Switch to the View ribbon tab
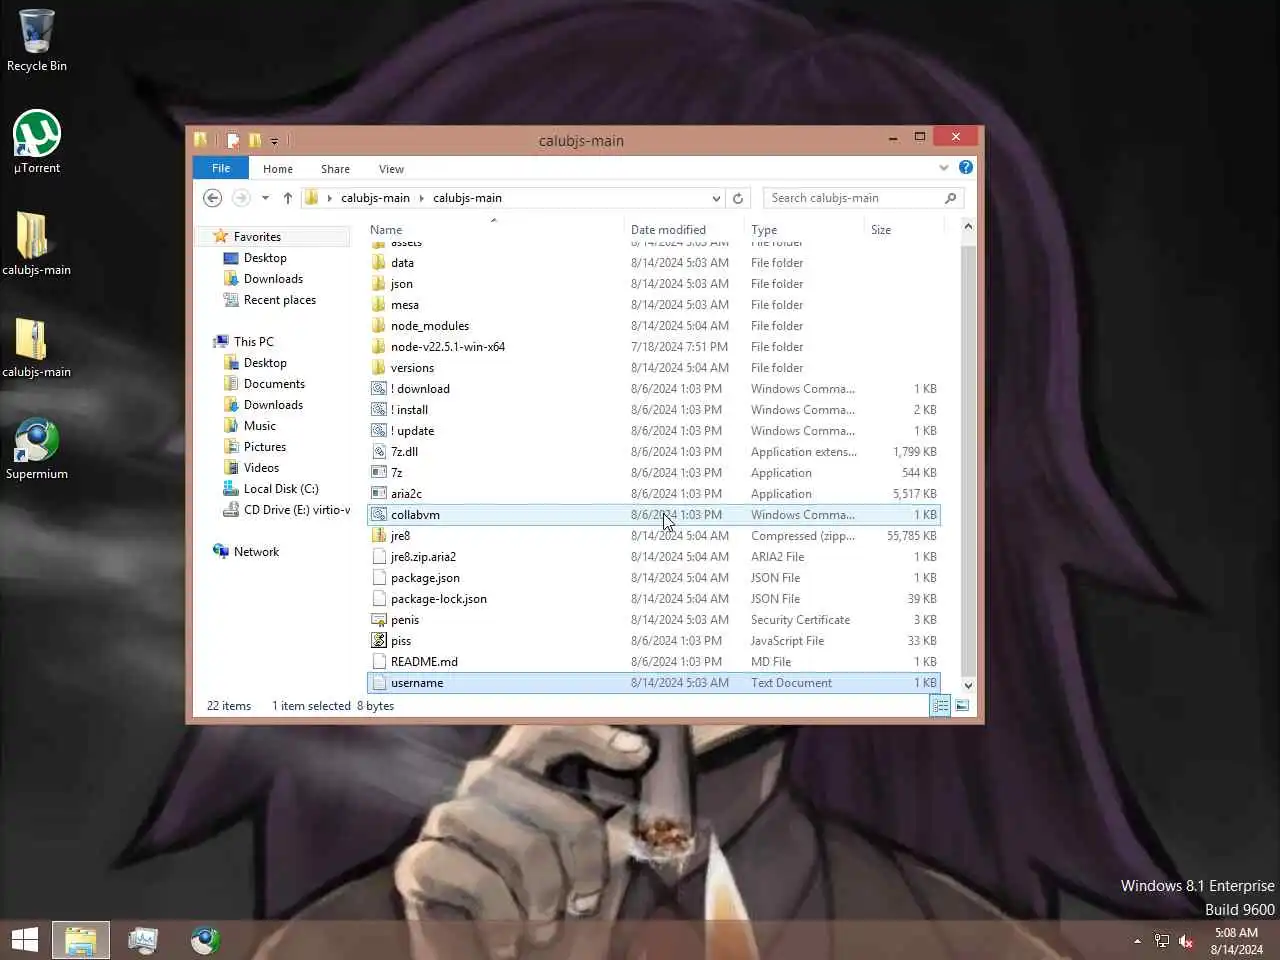The width and height of the screenshot is (1280, 960). [x=391, y=169]
